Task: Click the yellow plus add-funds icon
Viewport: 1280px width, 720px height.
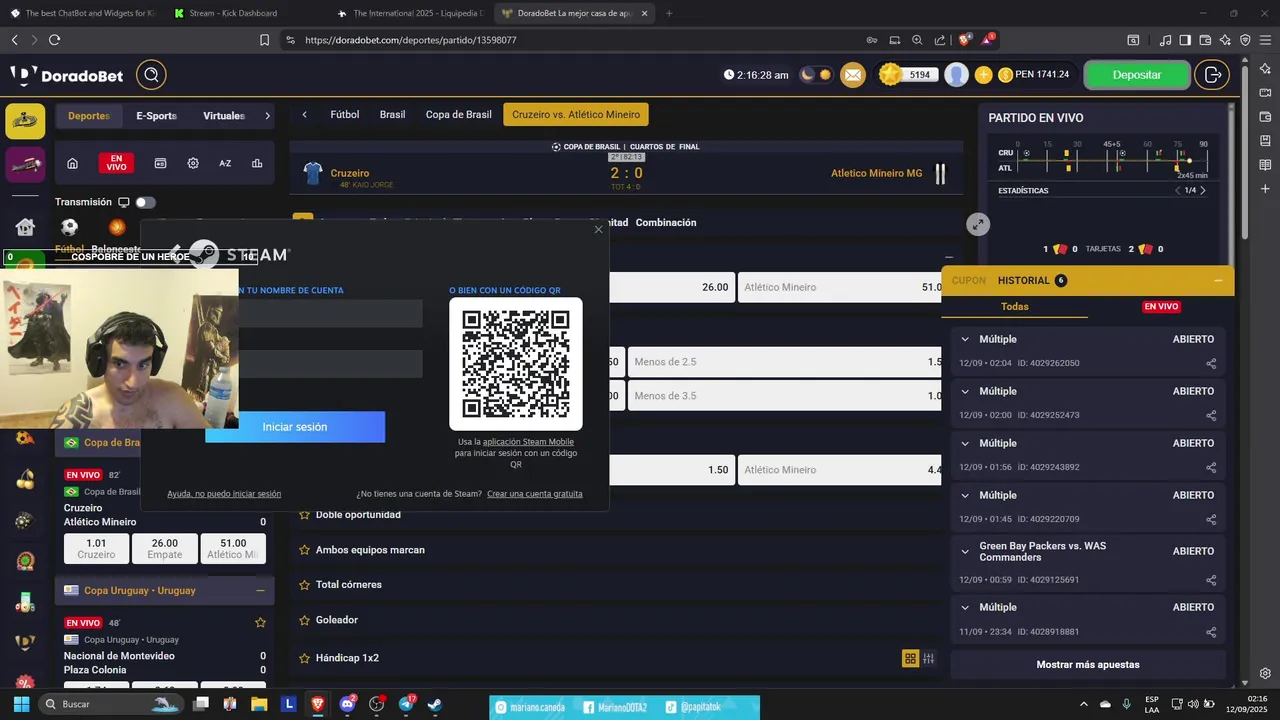Action: pyautogui.click(x=983, y=75)
